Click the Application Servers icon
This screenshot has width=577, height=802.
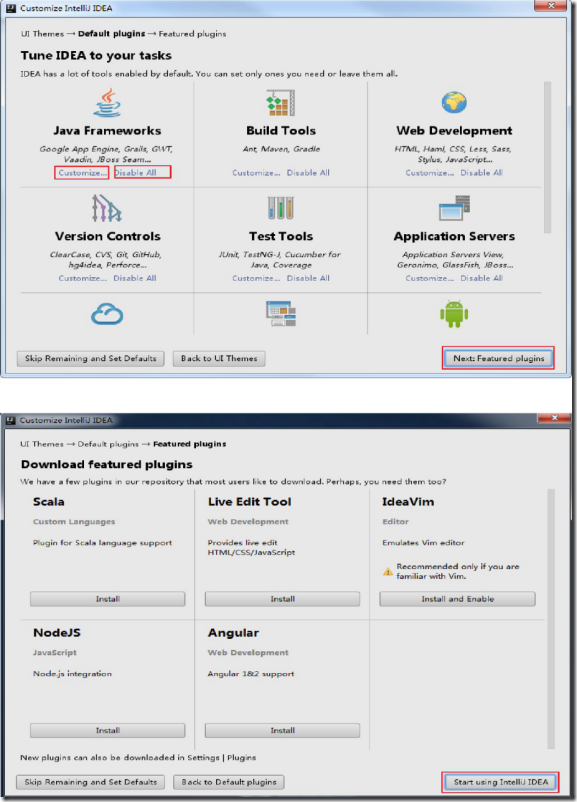(x=454, y=208)
